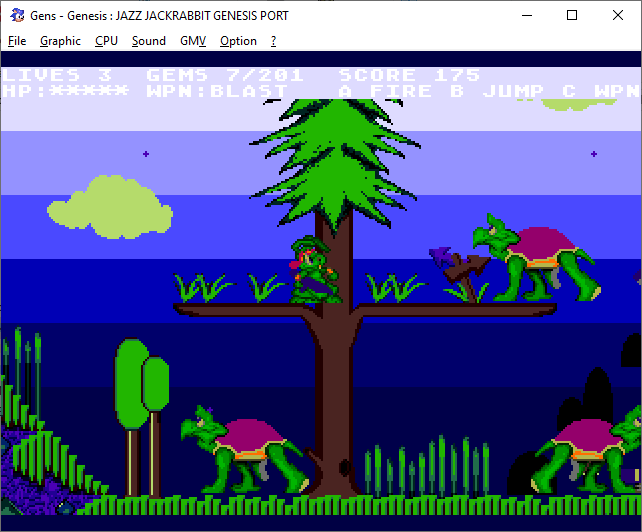The width and height of the screenshot is (642, 532).
Task: Click the 'HP:' health indicator text
Action: 66,91
